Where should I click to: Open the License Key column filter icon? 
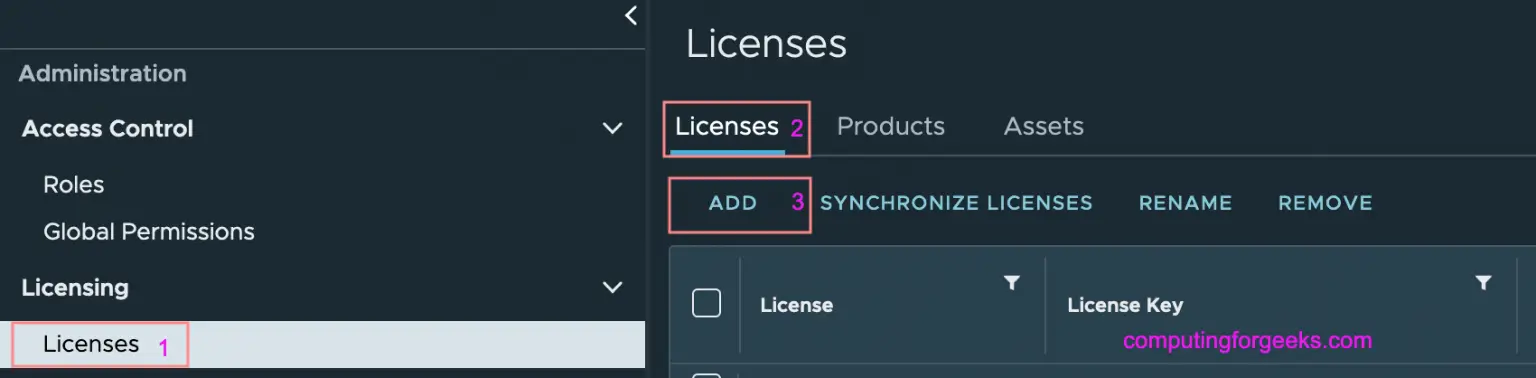[1484, 283]
